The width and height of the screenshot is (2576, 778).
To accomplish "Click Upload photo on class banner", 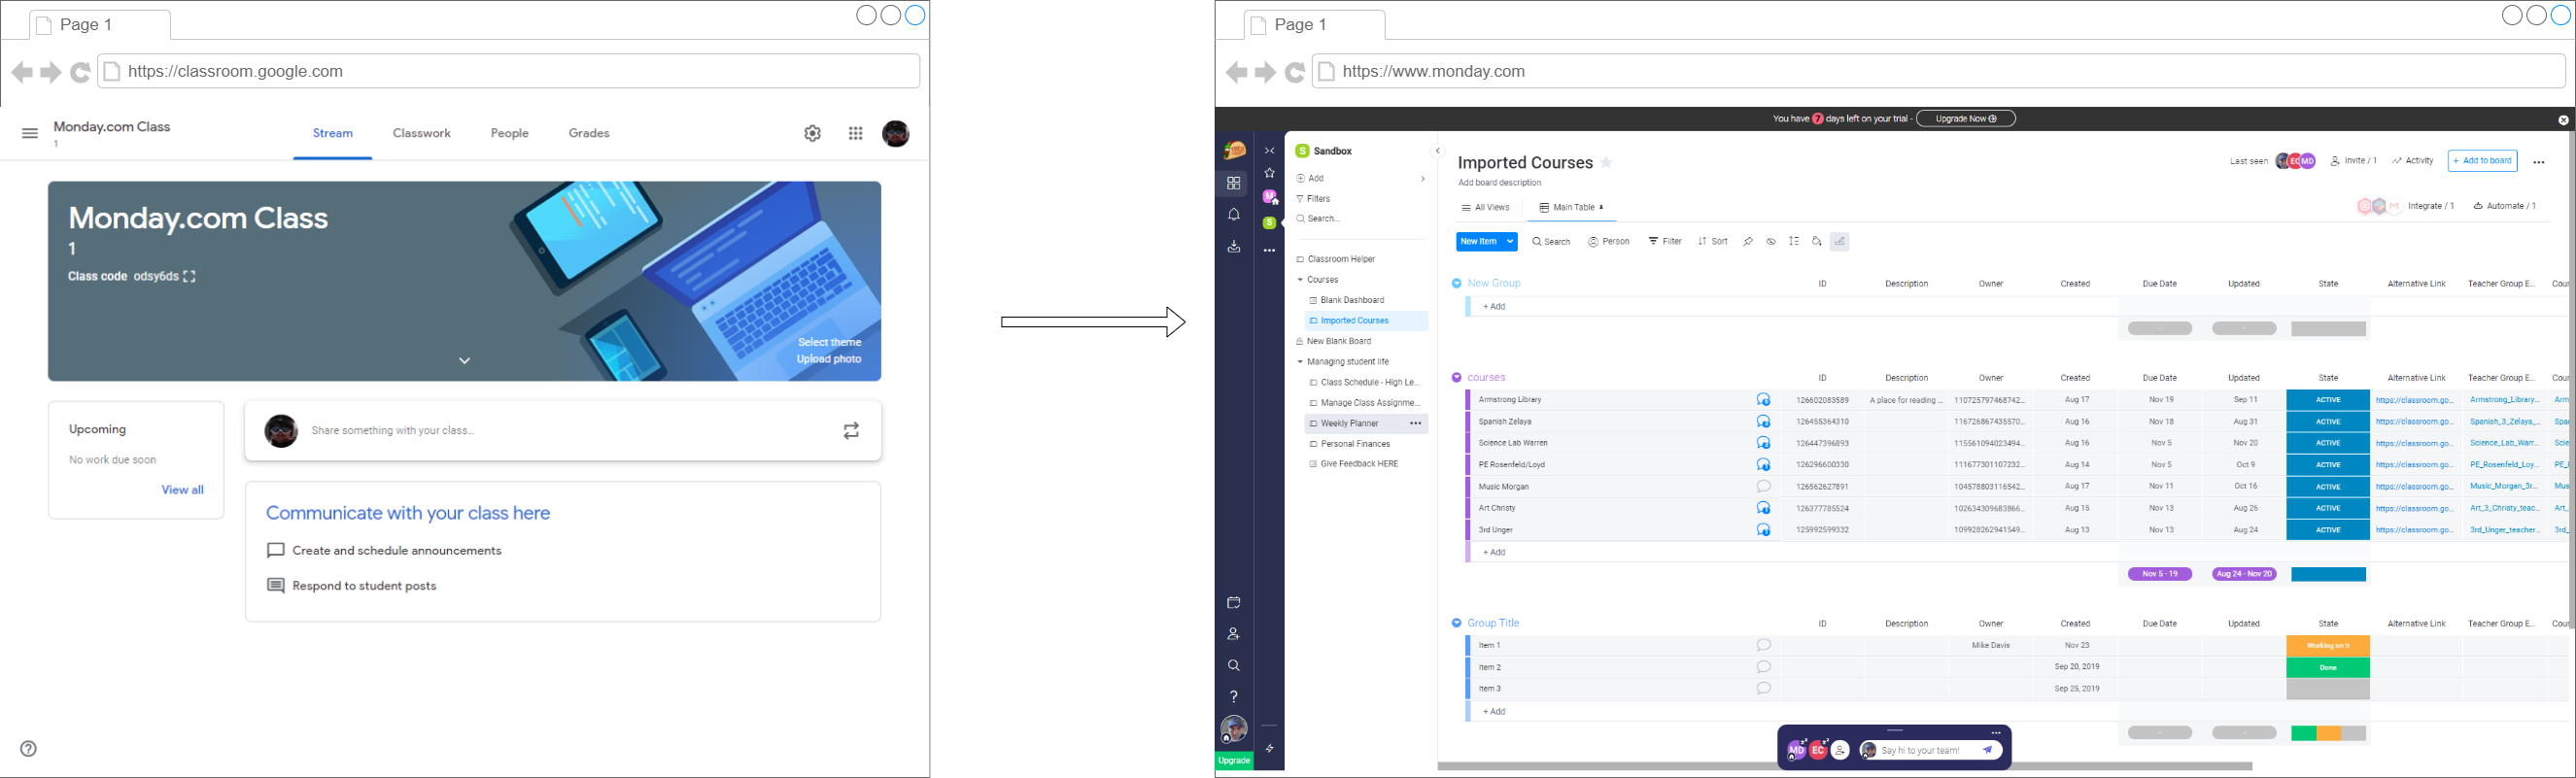I will coord(829,359).
